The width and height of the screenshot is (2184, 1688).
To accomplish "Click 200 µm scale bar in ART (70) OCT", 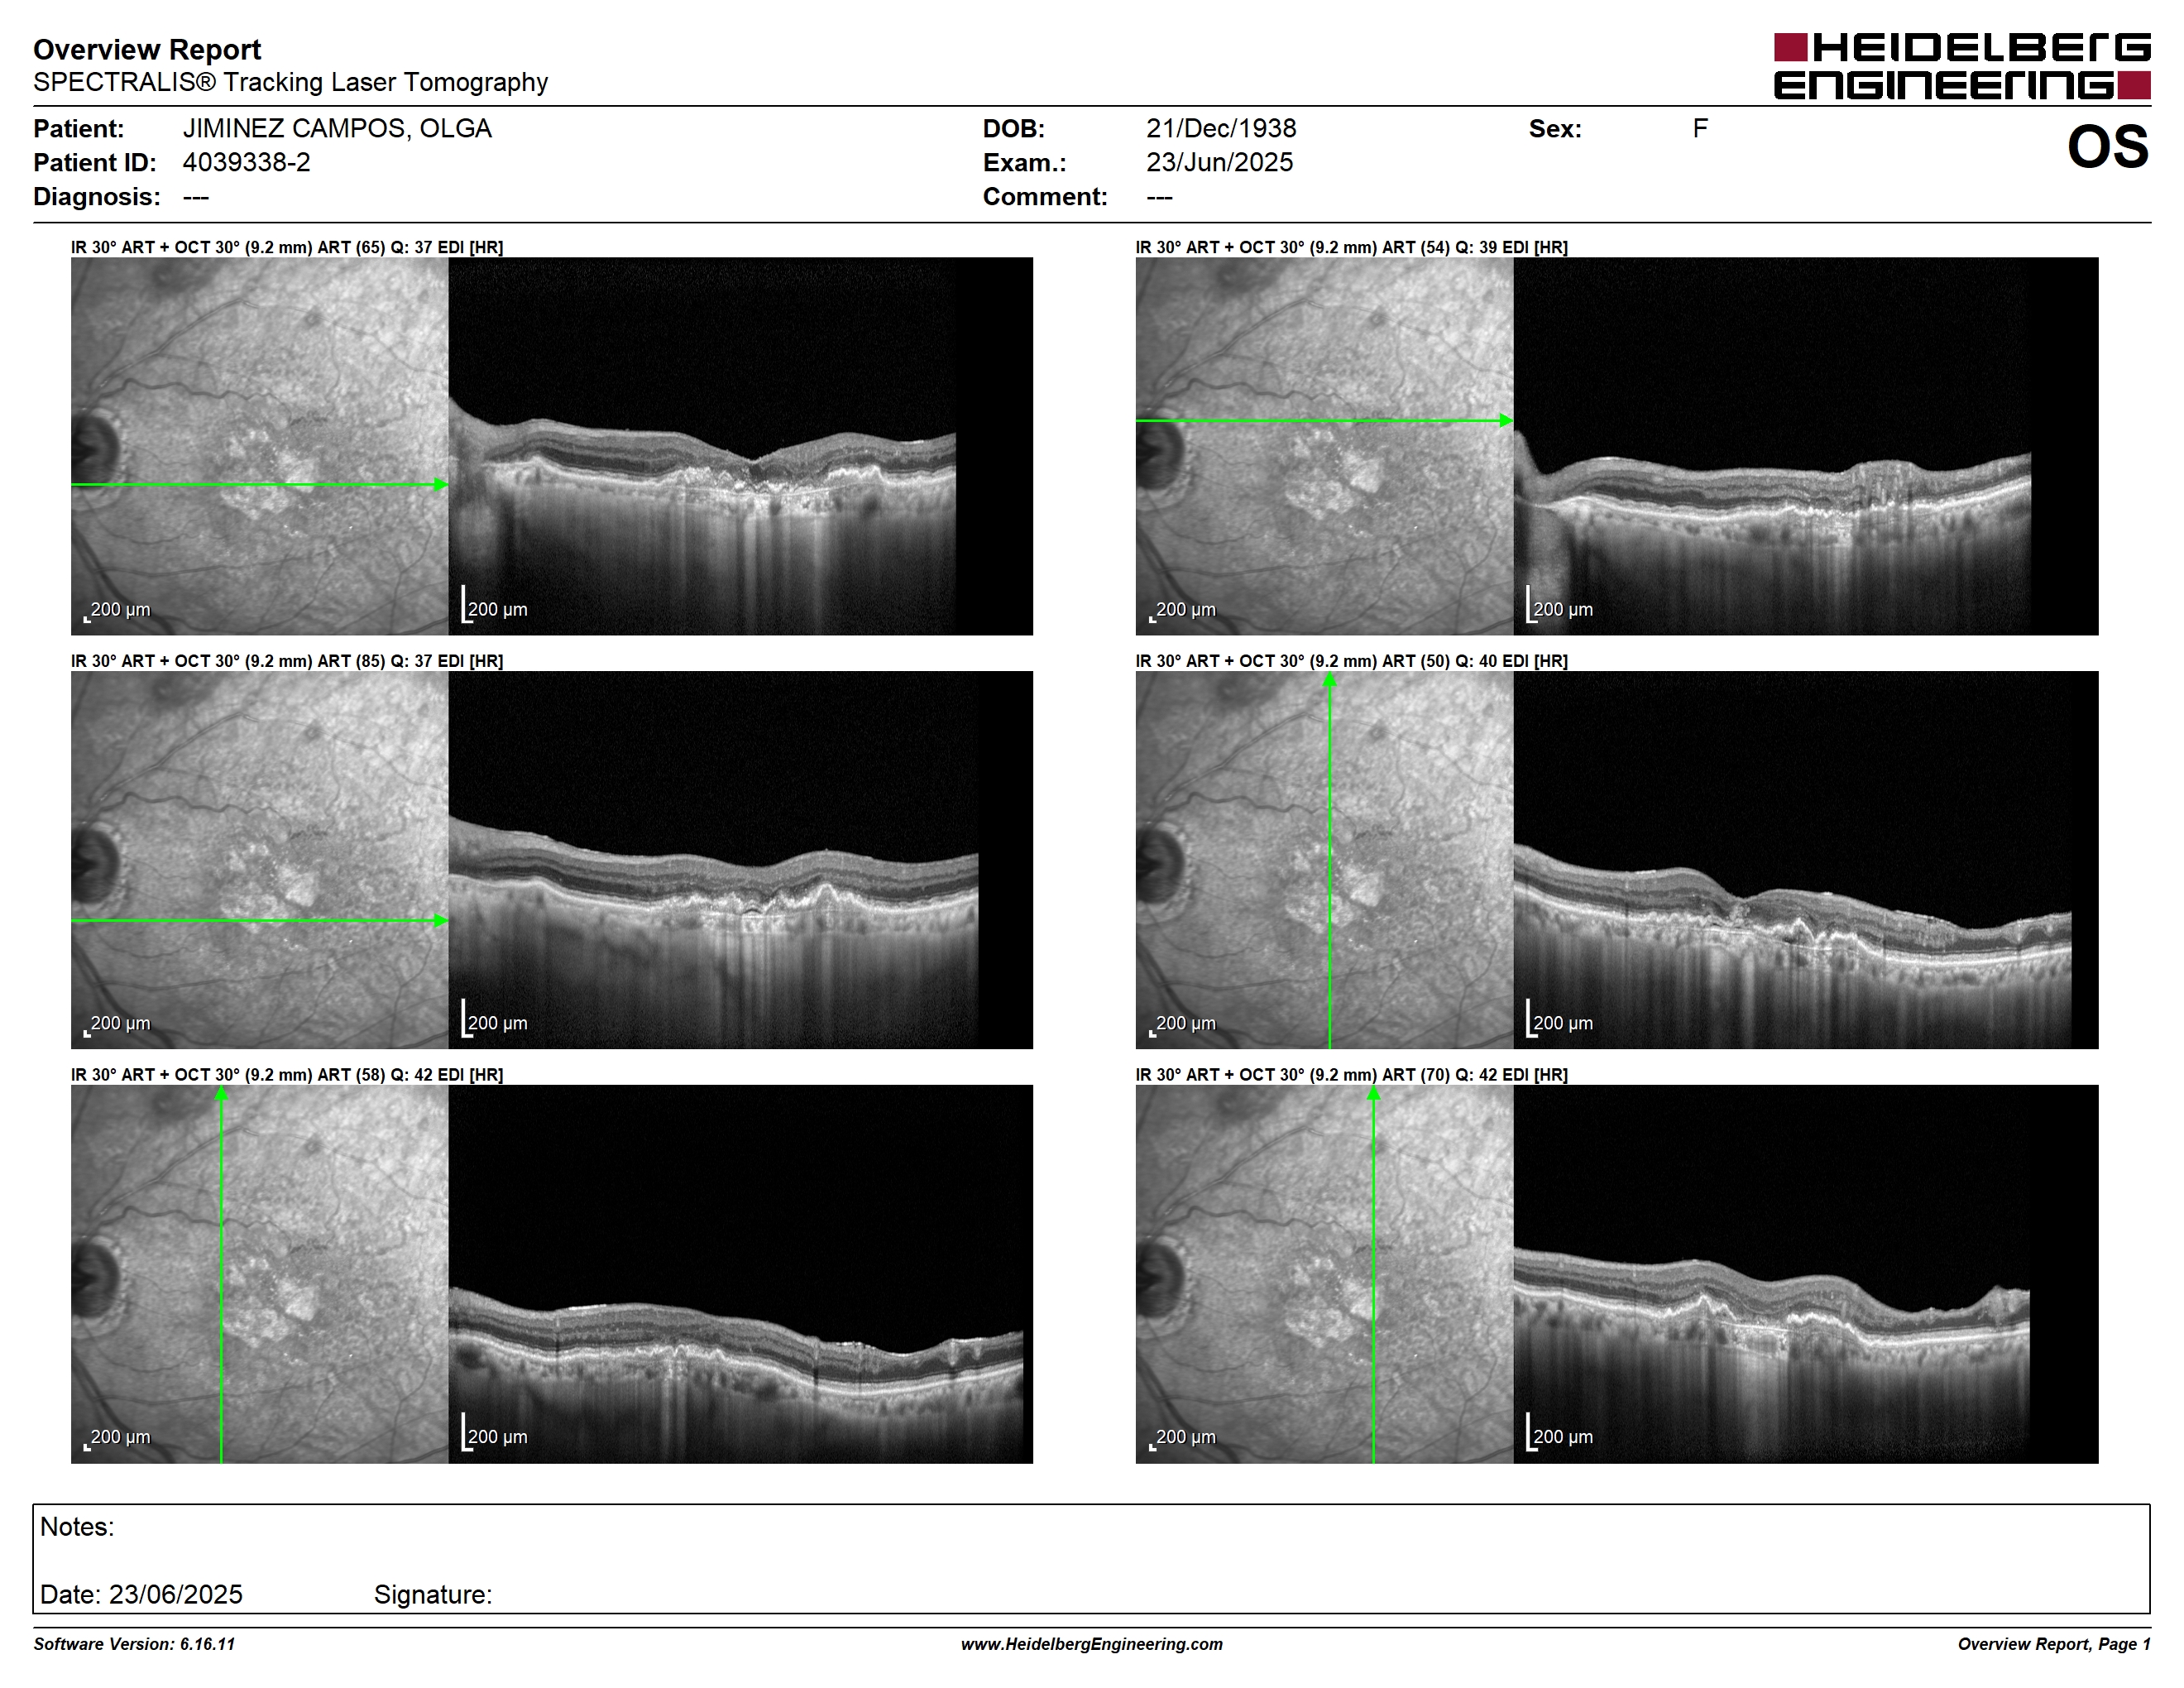I will click(x=1559, y=1433).
